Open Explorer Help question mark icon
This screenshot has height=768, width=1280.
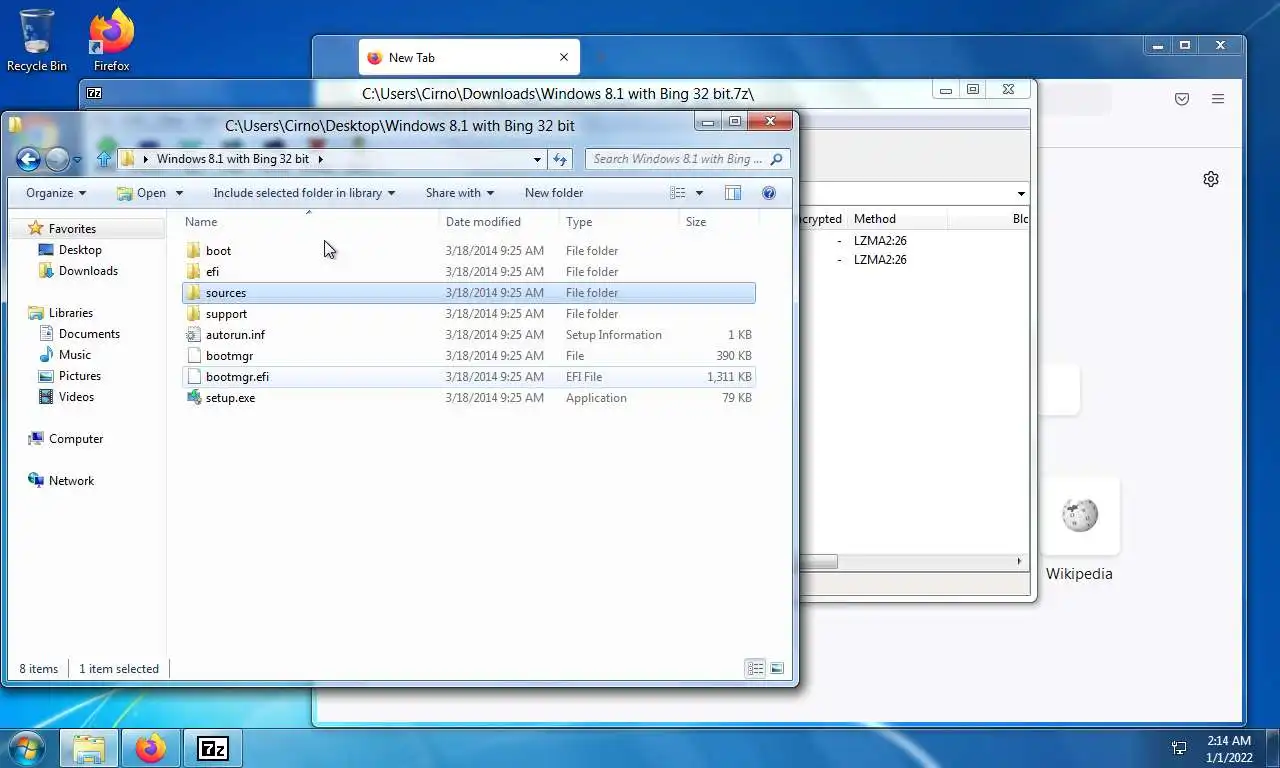pyautogui.click(x=769, y=193)
